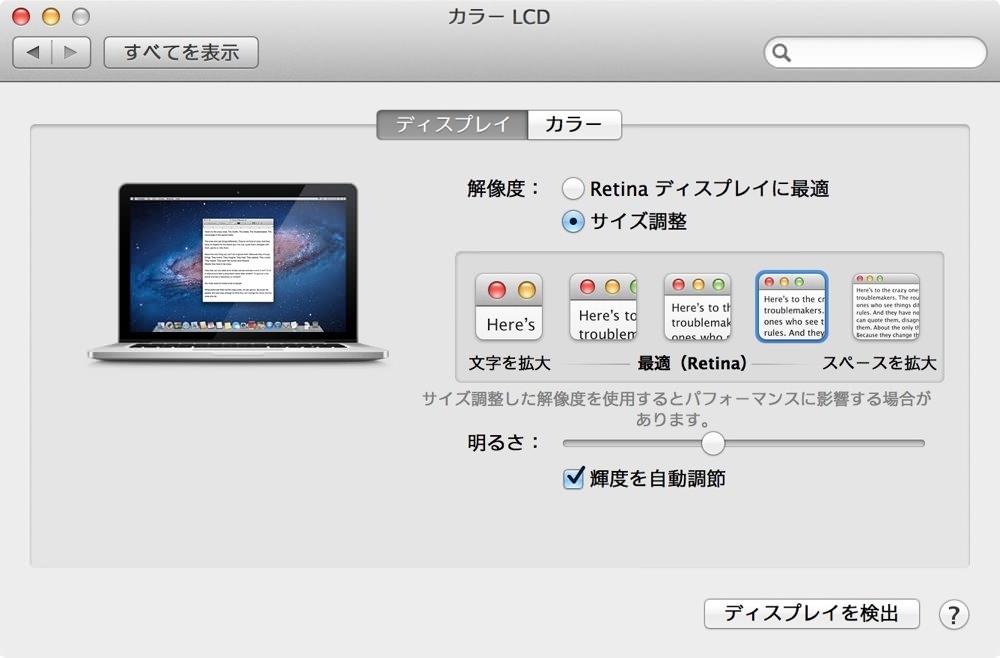The width and height of the screenshot is (1000, 658).
Task: Choose the 最適 (Retina) middle scaling thumbnail
Action: tap(698, 307)
